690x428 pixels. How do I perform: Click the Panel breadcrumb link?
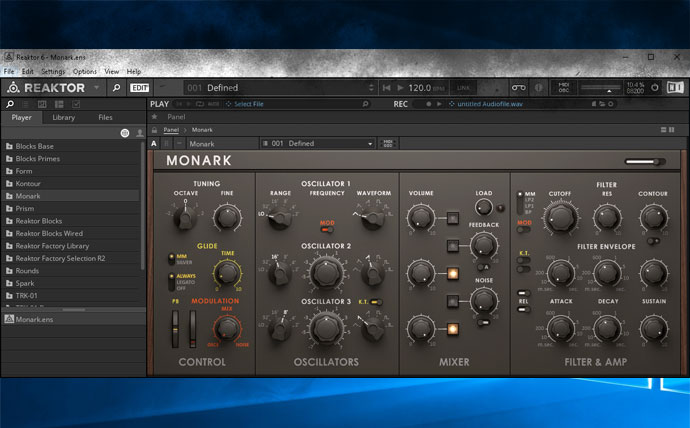(171, 130)
